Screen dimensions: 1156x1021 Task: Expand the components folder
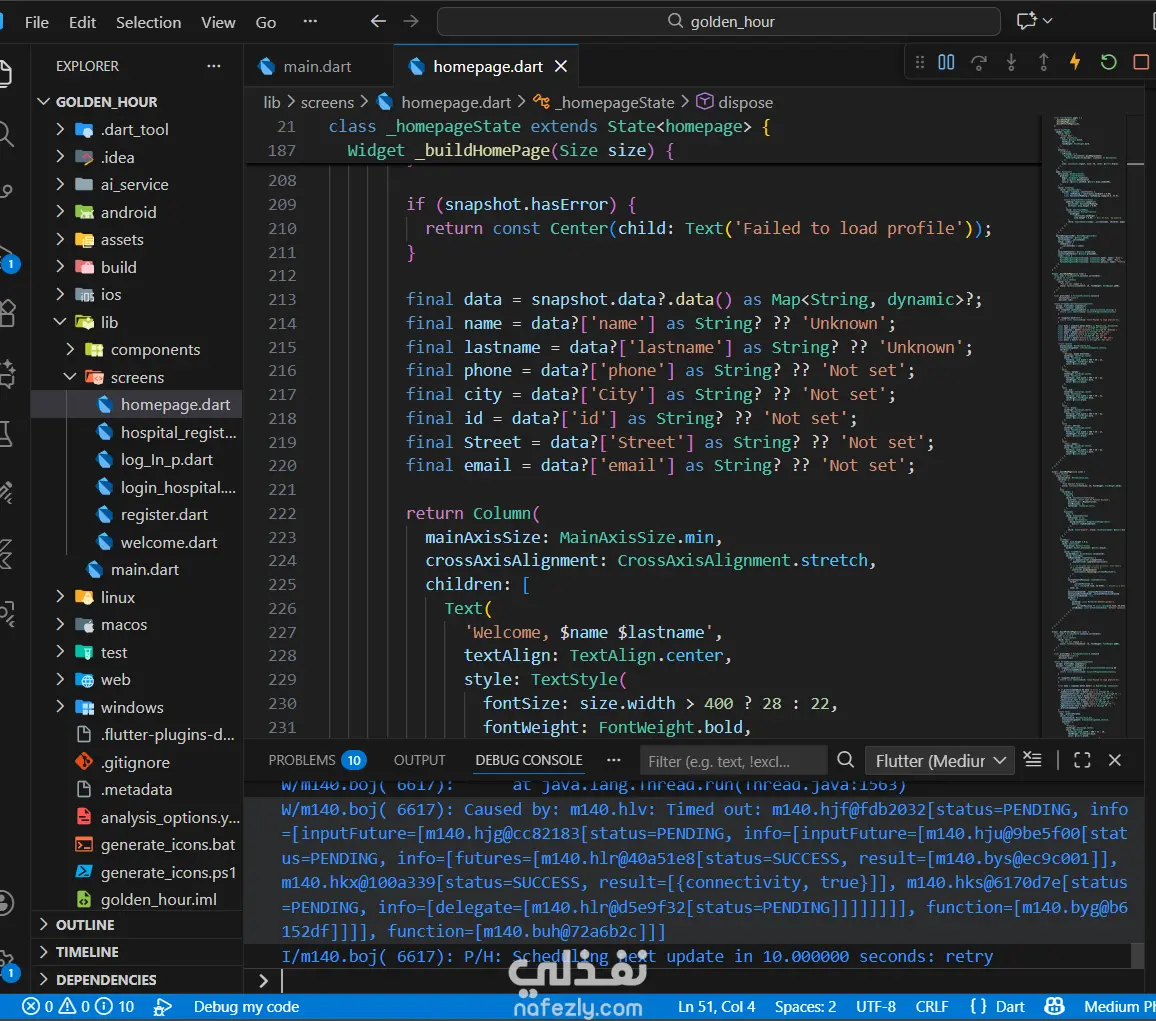pos(70,349)
